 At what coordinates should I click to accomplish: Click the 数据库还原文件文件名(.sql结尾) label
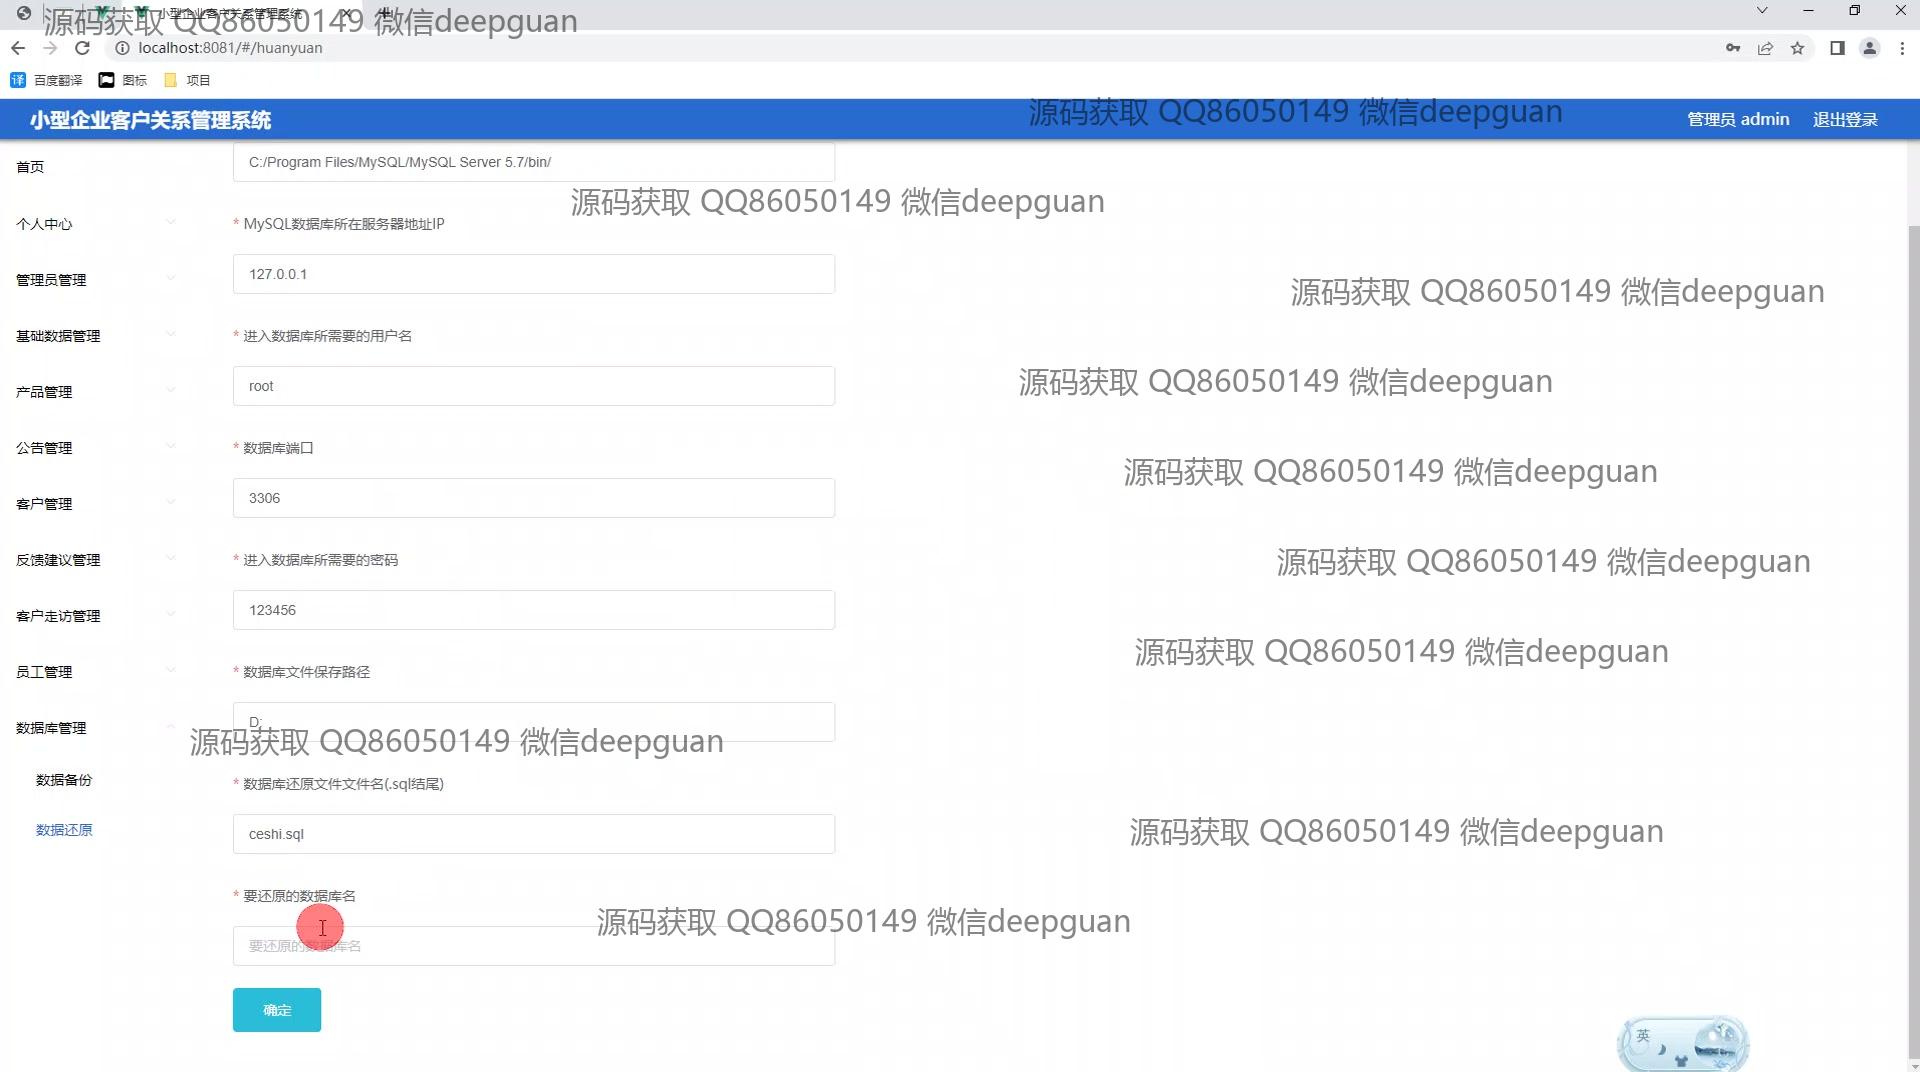343,784
